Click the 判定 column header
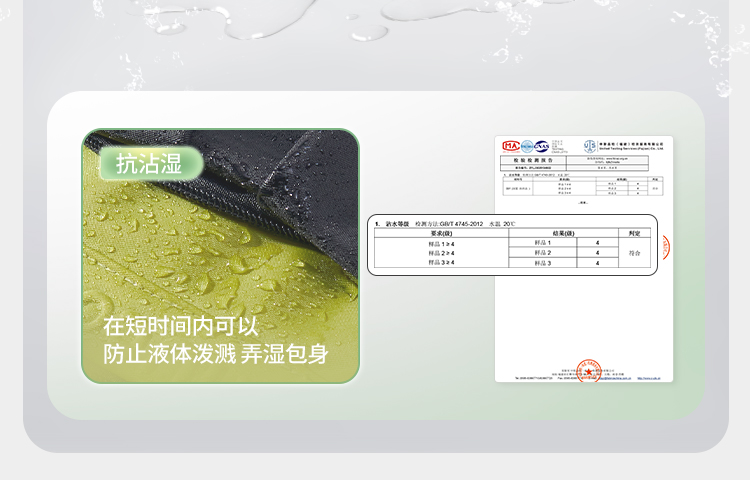The width and height of the screenshot is (750, 480). click(634, 233)
